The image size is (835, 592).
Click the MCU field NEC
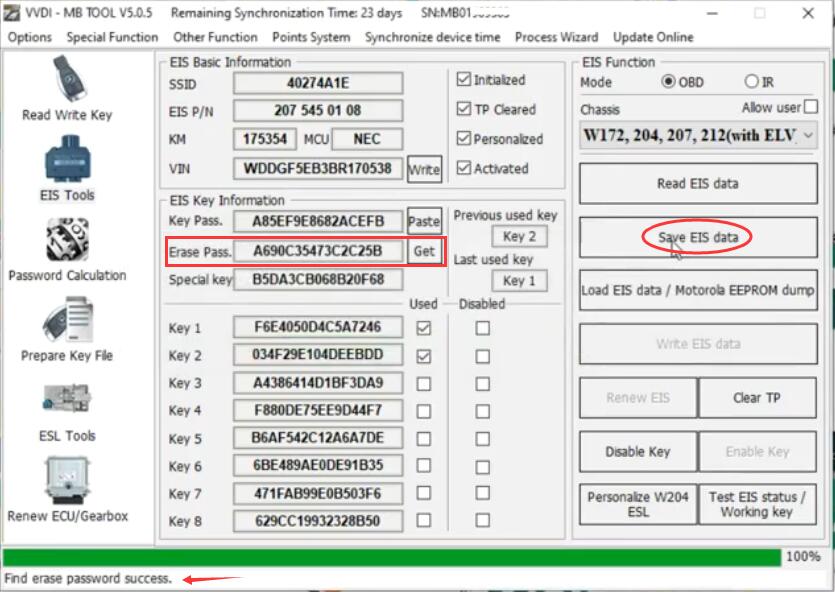tap(367, 139)
